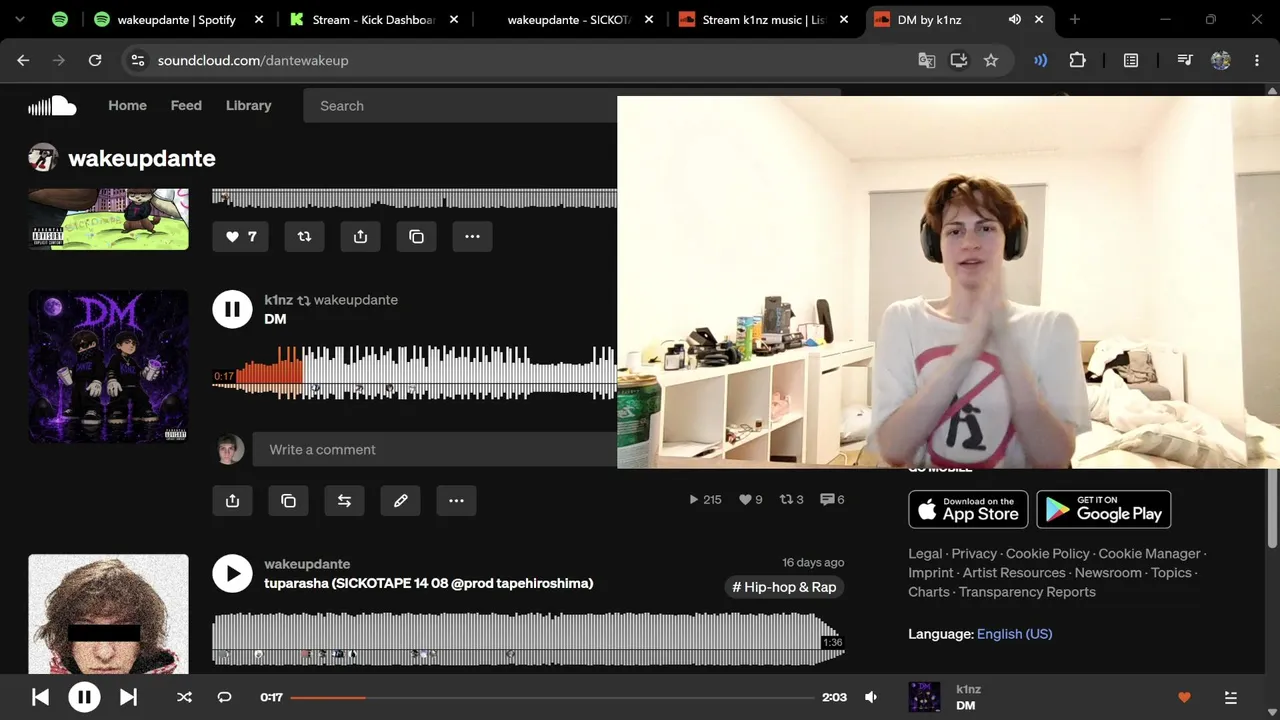The image size is (1280, 720).
Task: Switch to the pinned Spotify tab
Action: (x=60, y=19)
